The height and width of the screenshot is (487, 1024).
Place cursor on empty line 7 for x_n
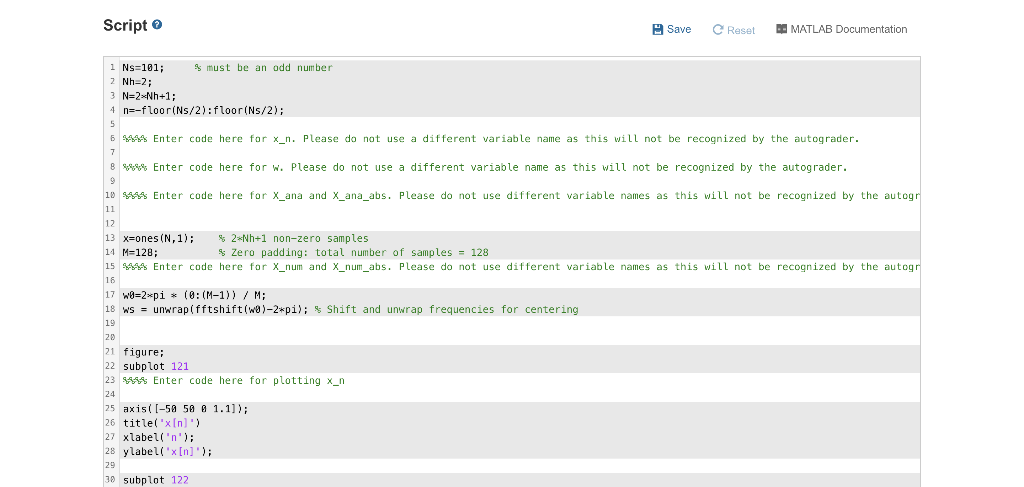[520, 153]
